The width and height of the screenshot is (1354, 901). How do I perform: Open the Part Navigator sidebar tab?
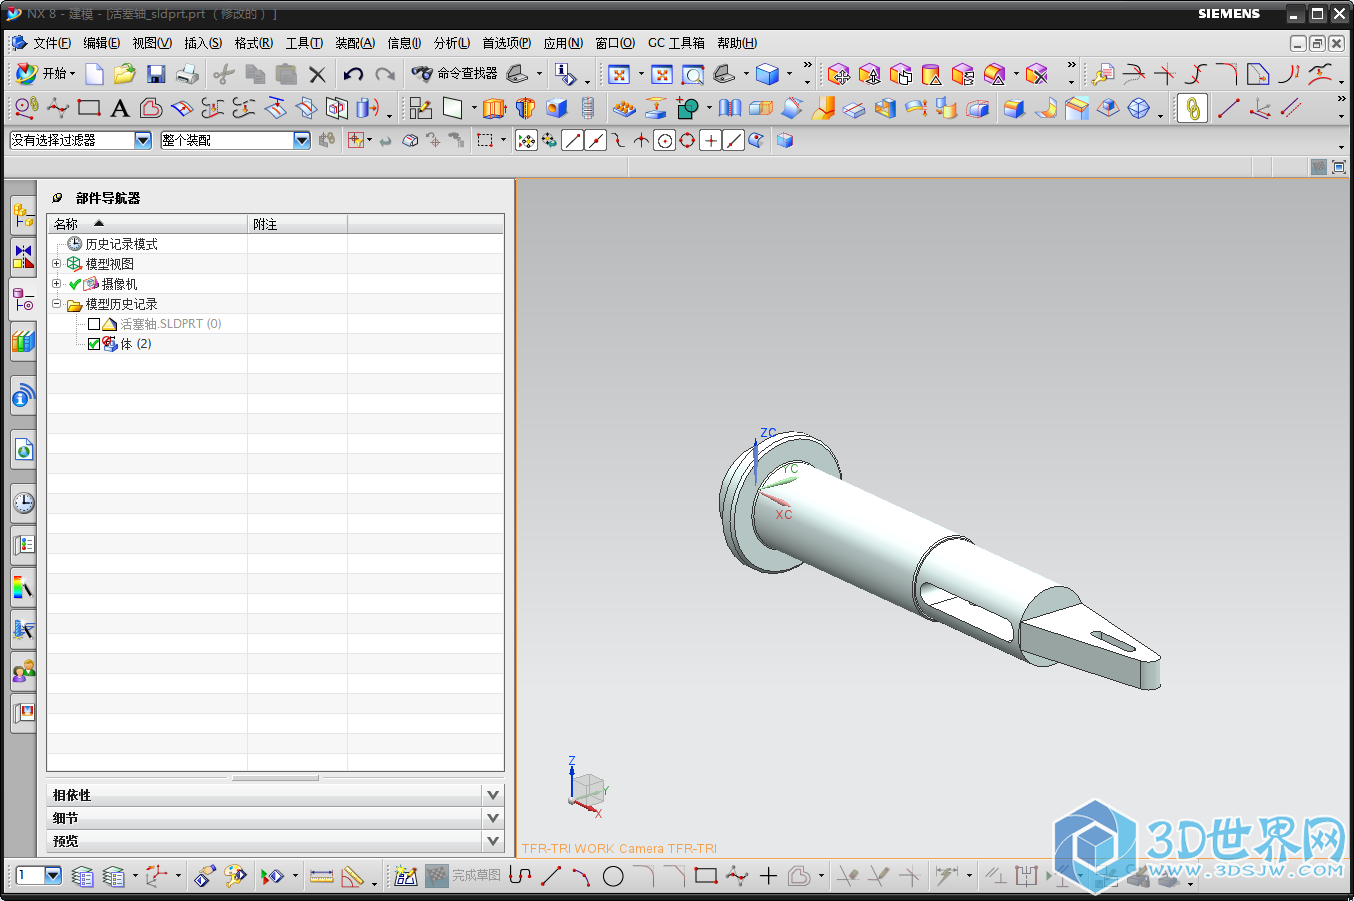tap(23, 299)
